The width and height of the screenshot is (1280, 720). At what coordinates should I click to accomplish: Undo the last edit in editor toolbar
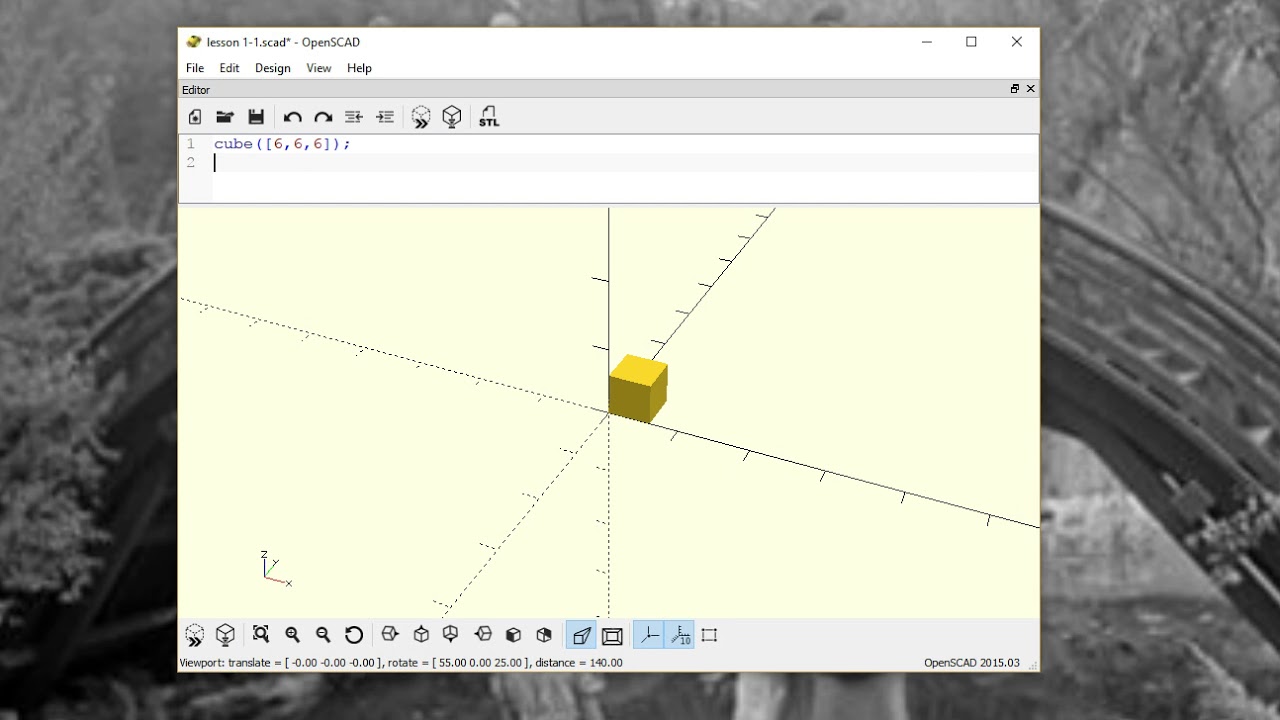[x=292, y=117]
